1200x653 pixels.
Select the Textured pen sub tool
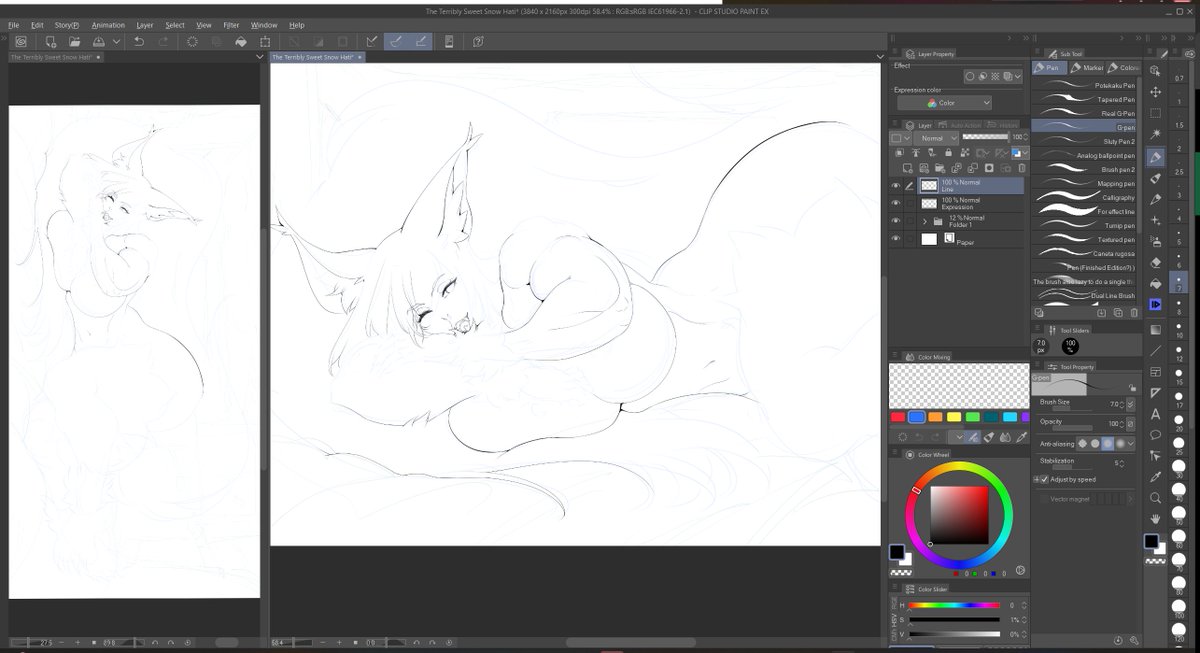[1084, 239]
